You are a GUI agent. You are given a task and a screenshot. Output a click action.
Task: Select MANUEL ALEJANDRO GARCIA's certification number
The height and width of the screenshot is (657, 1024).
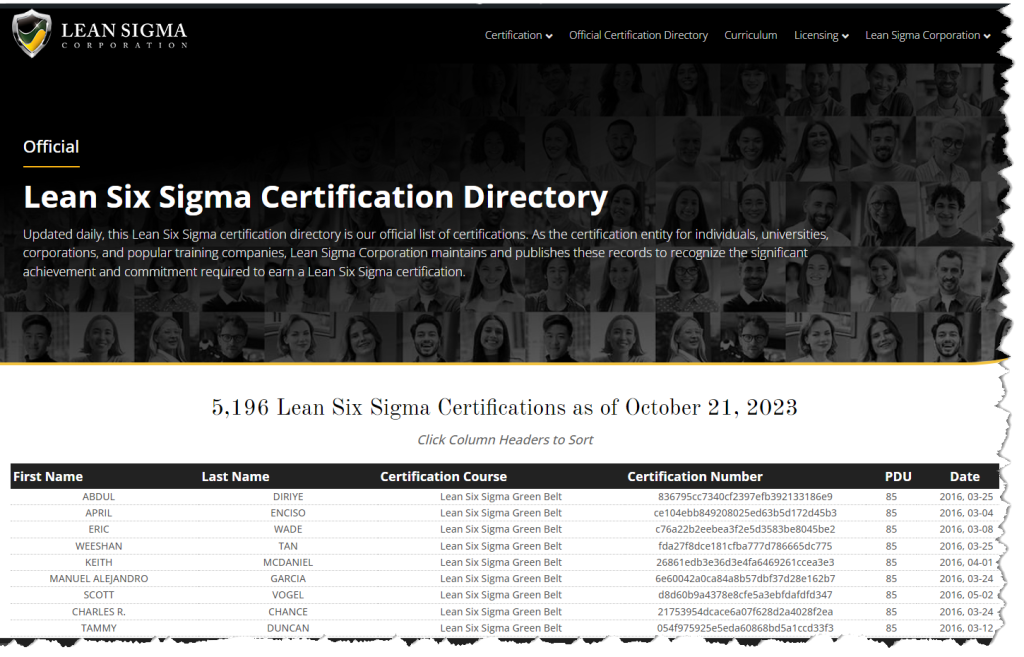click(695, 578)
